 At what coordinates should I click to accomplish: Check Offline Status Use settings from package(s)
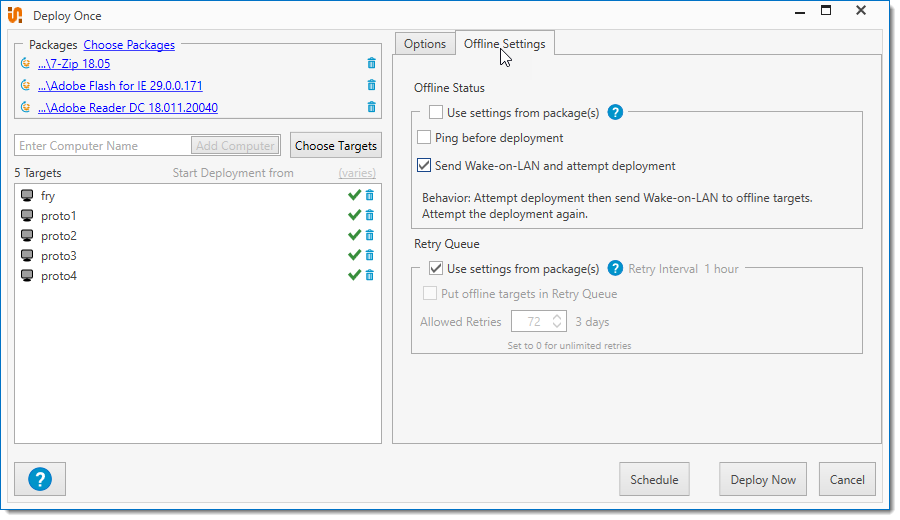coord(436,112)
